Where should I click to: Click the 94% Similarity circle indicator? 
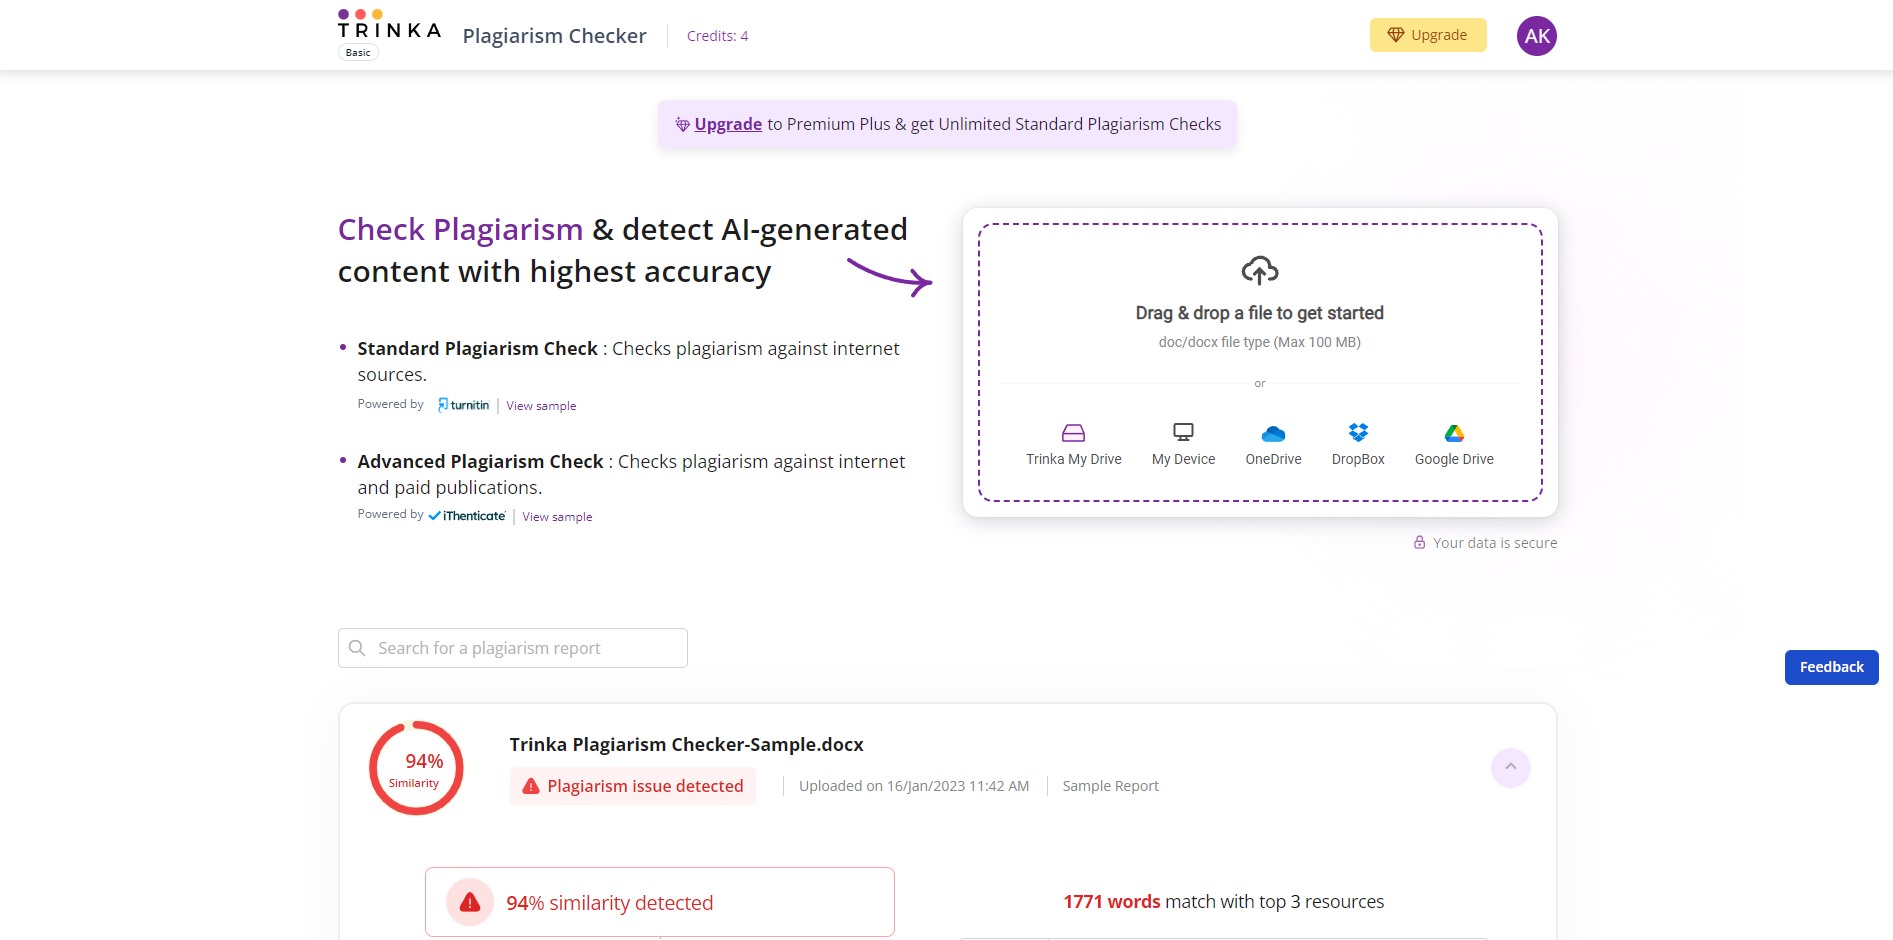click(416, 768)
